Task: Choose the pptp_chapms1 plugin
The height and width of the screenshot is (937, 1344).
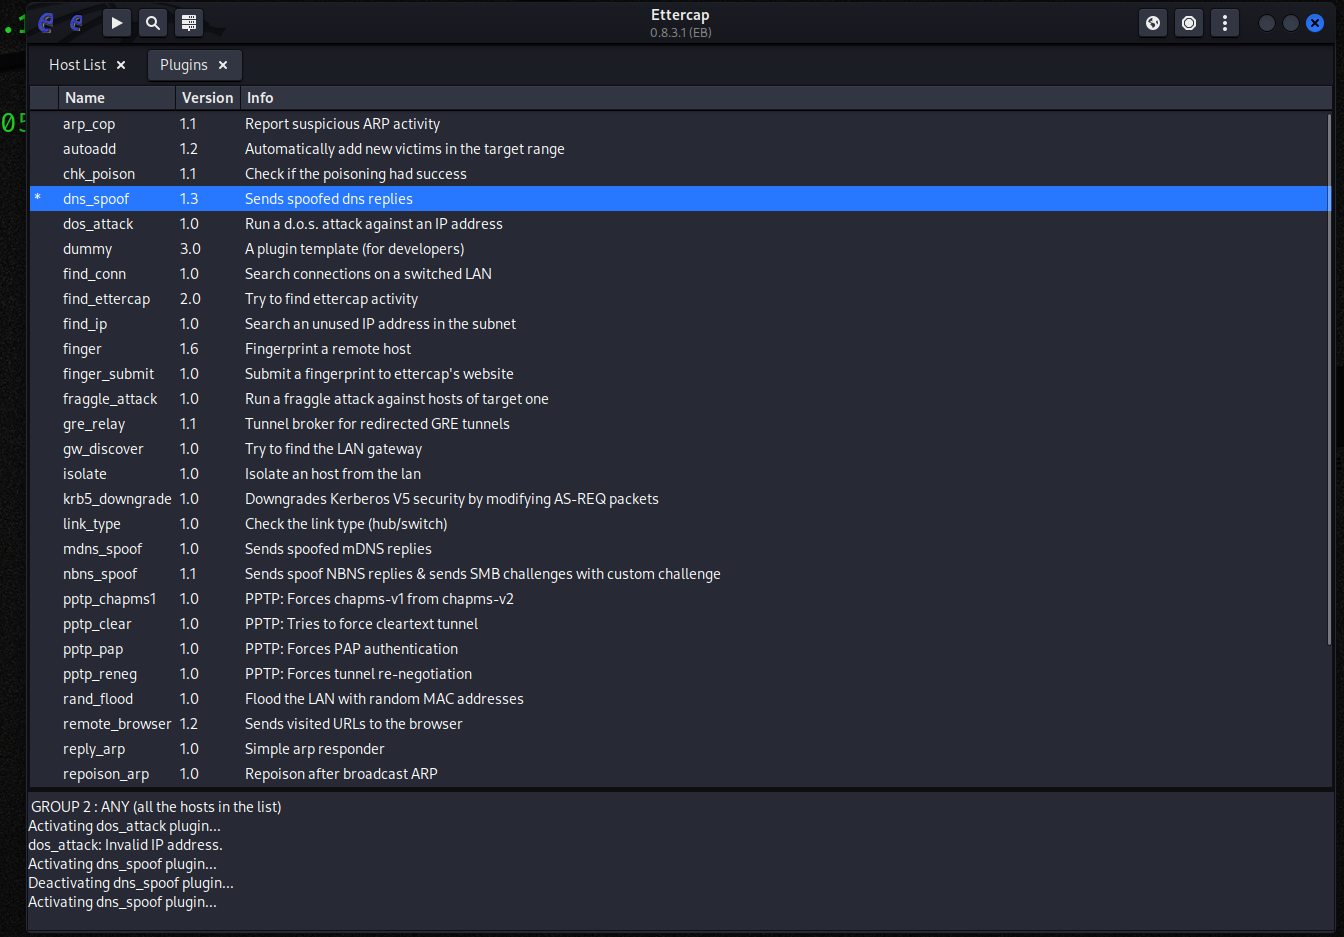Action: [680, 599]
